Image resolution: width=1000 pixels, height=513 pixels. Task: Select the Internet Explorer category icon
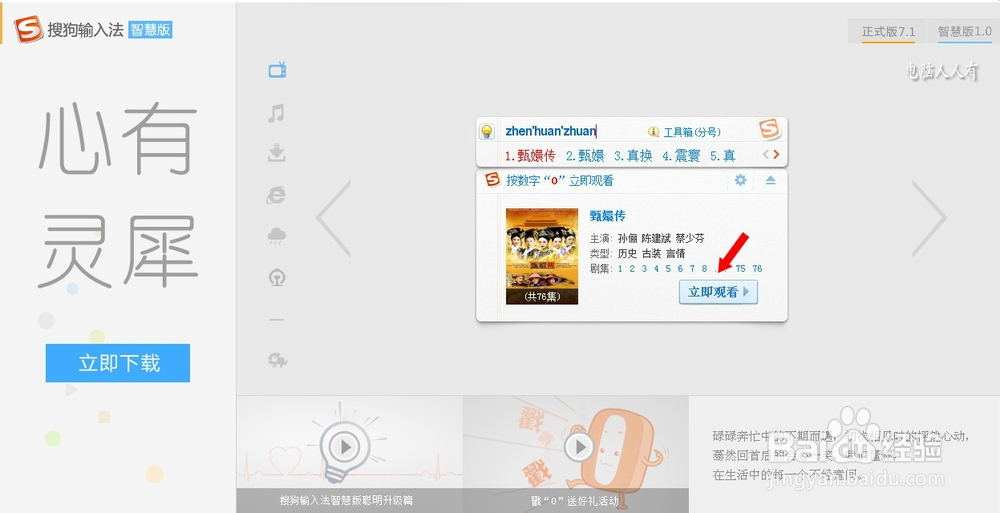coord(276,195)
